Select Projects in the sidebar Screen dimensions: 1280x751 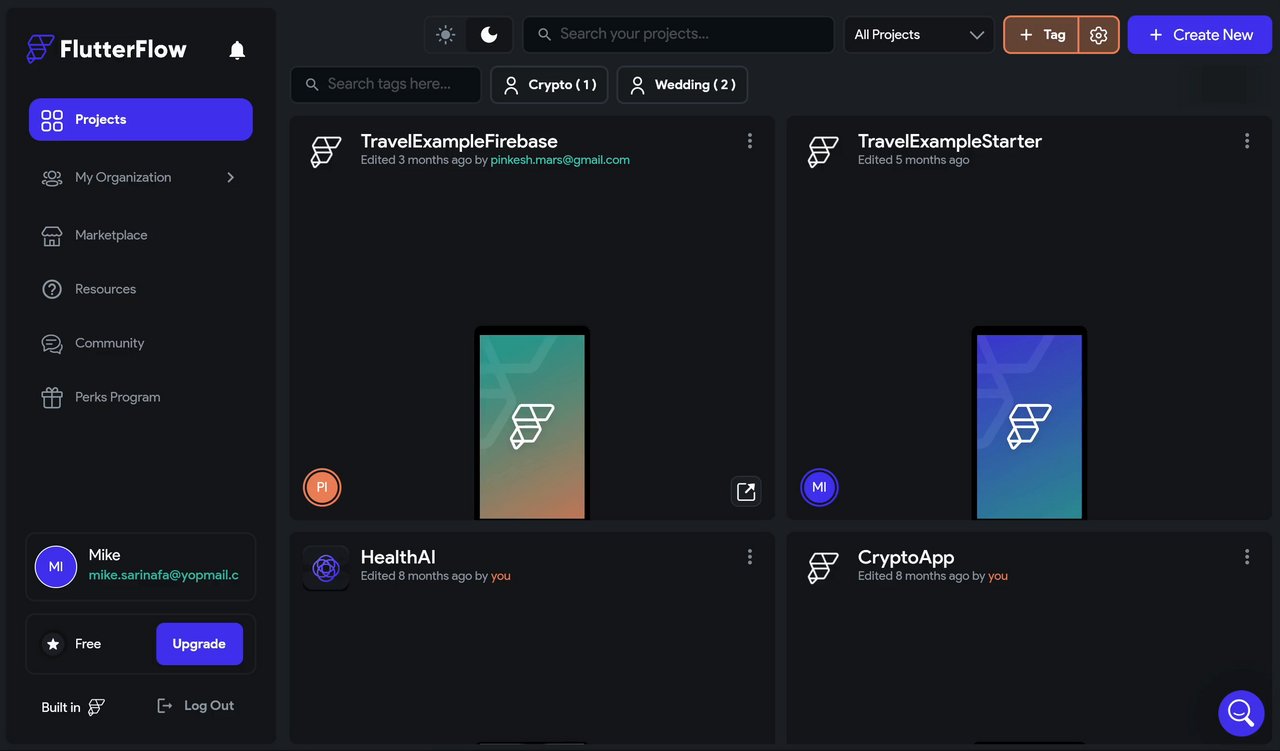pyautogui.click(x=141, y=119)
